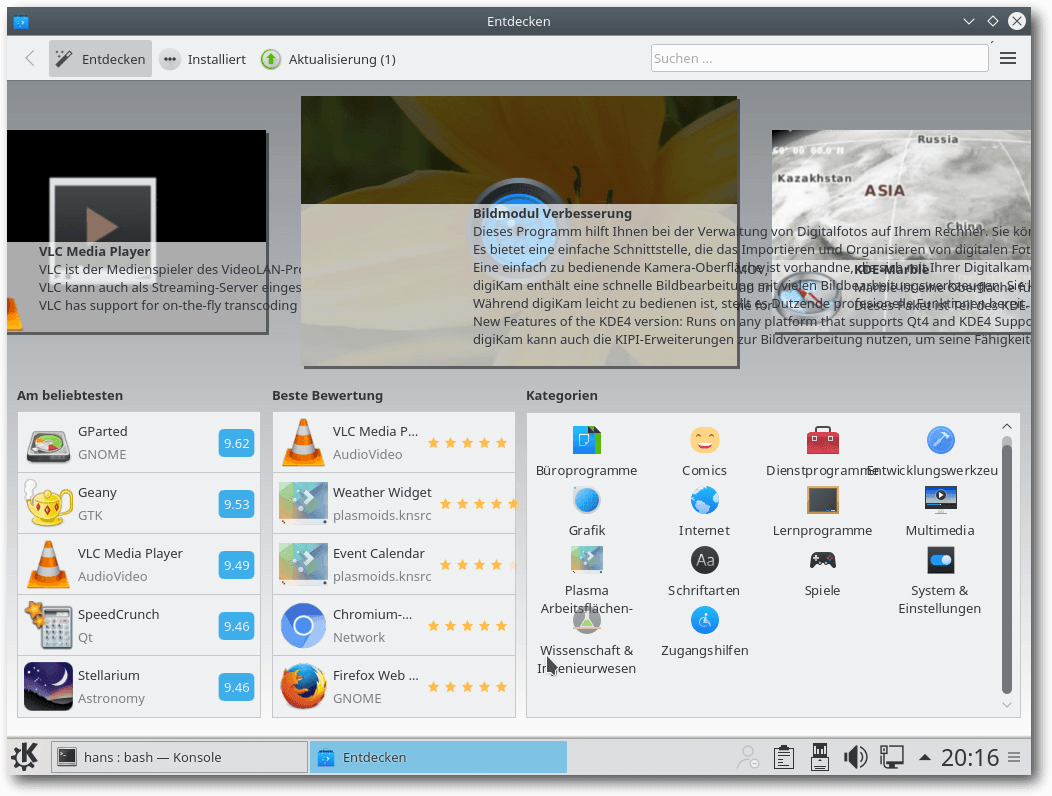Open the panel settings menu icon
The image size is (1052, 796).
tap(1014, 758)
